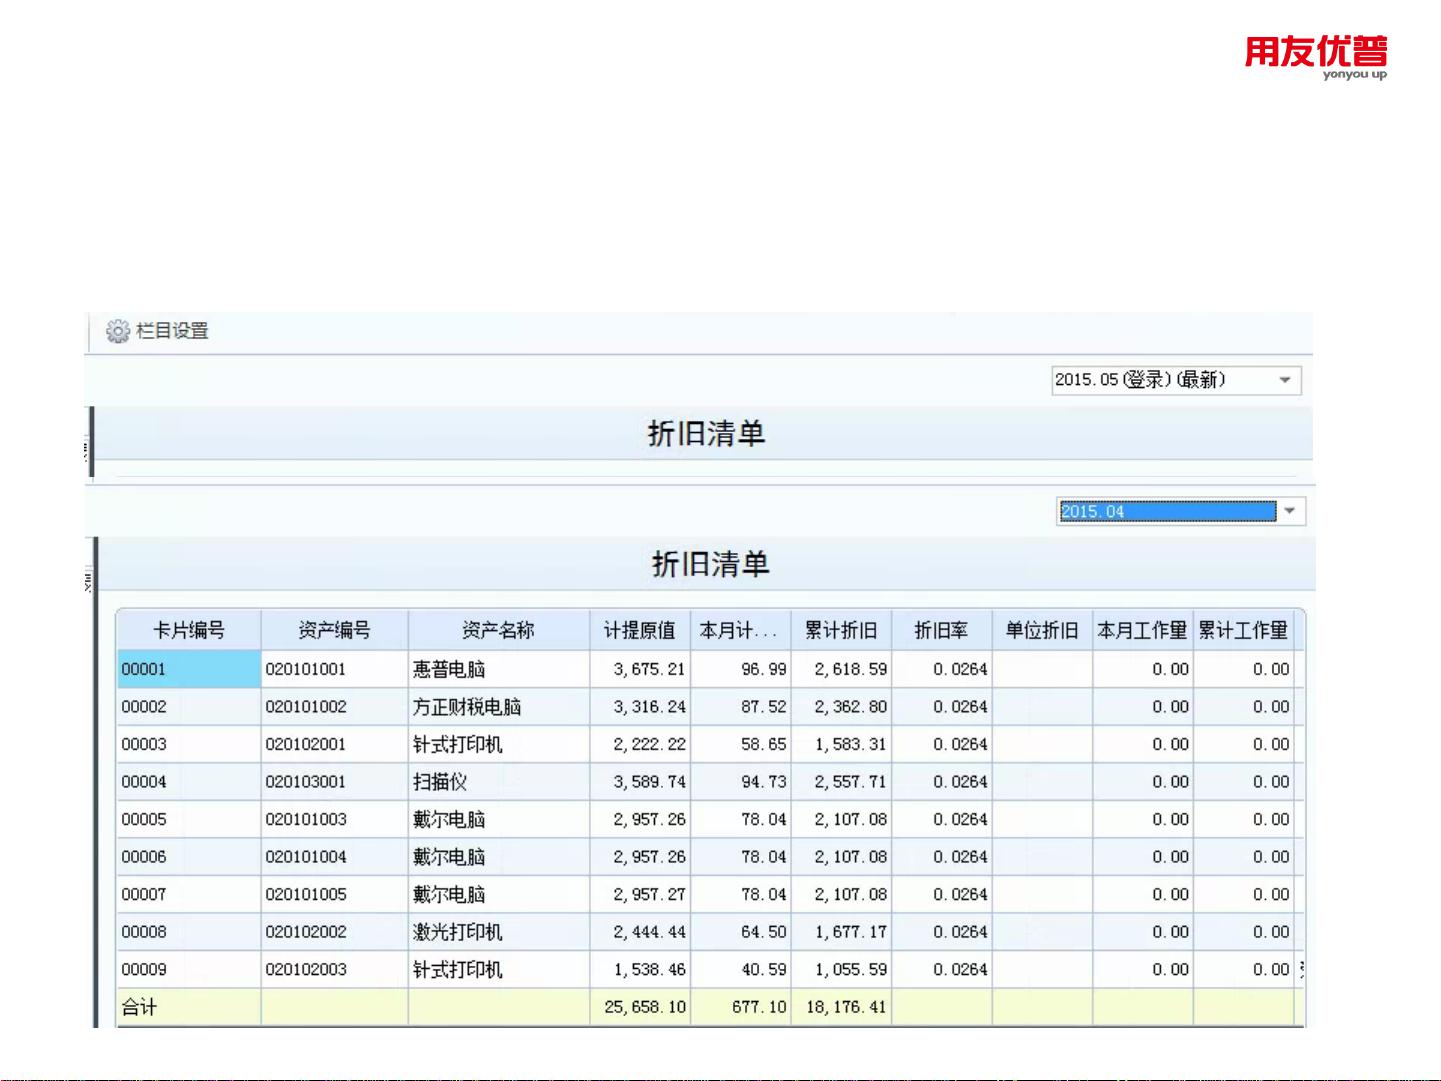The height and width of the screenshot is (1081, 1441).
Task: Sort by 卡片编号 column header
Action: tap(189, 630)
